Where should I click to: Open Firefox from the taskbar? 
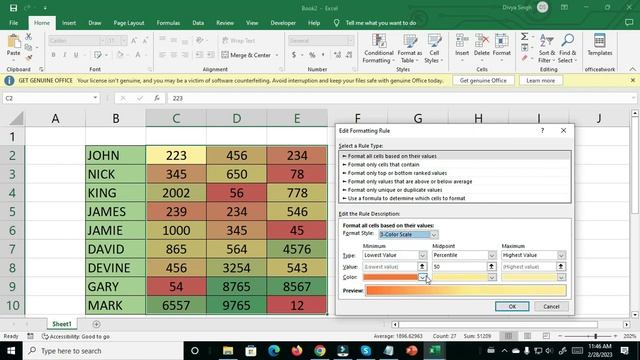[297, 351]
